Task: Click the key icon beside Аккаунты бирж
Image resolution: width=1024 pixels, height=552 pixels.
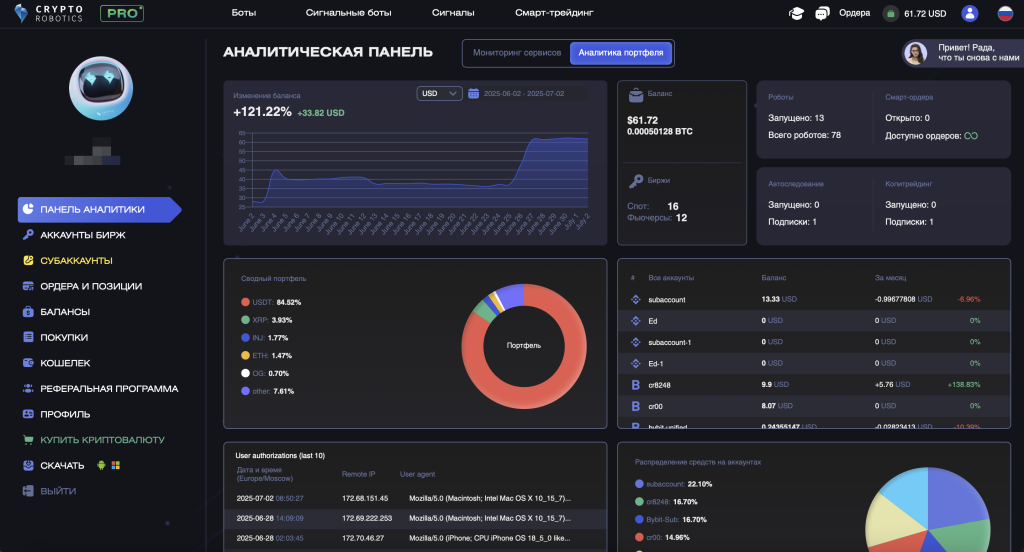Action: (x=28, y=235)
